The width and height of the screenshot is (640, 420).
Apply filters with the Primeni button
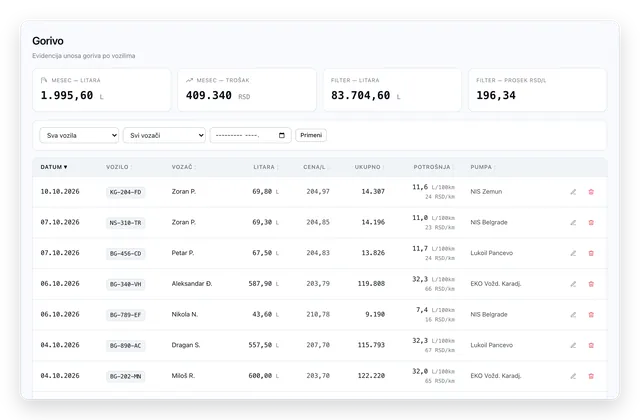311,135
